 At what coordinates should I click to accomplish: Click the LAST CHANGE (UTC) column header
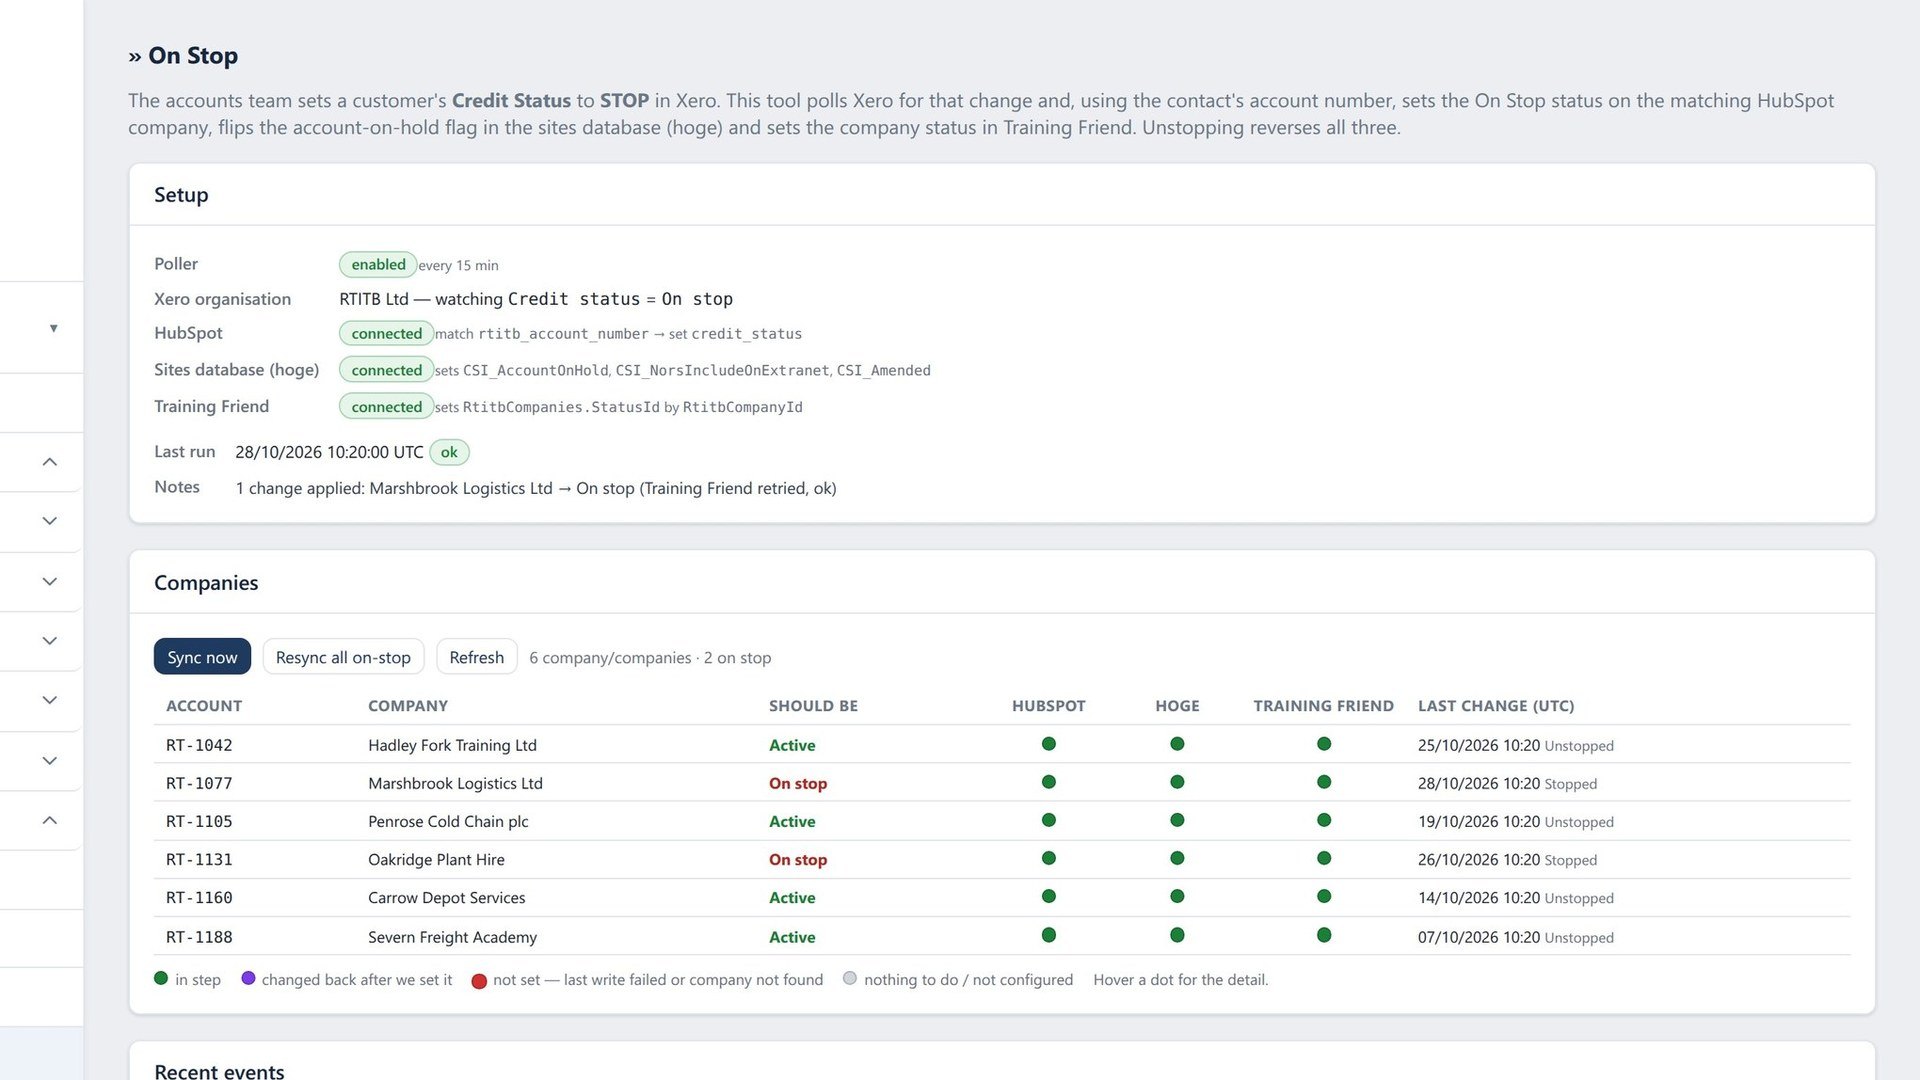coord(1496,705)
